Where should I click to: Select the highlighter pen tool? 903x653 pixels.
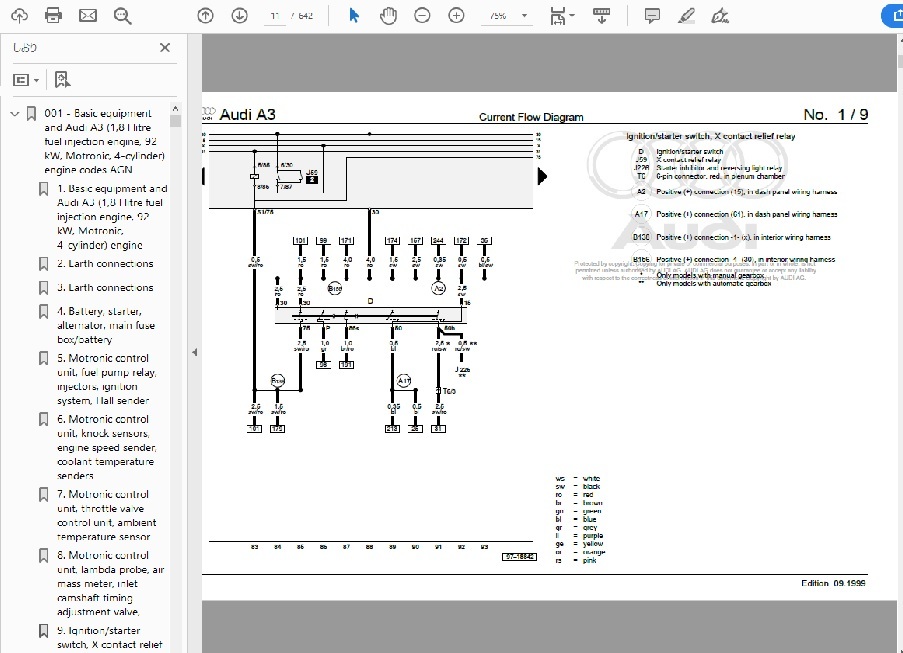(x=686, y=16)
